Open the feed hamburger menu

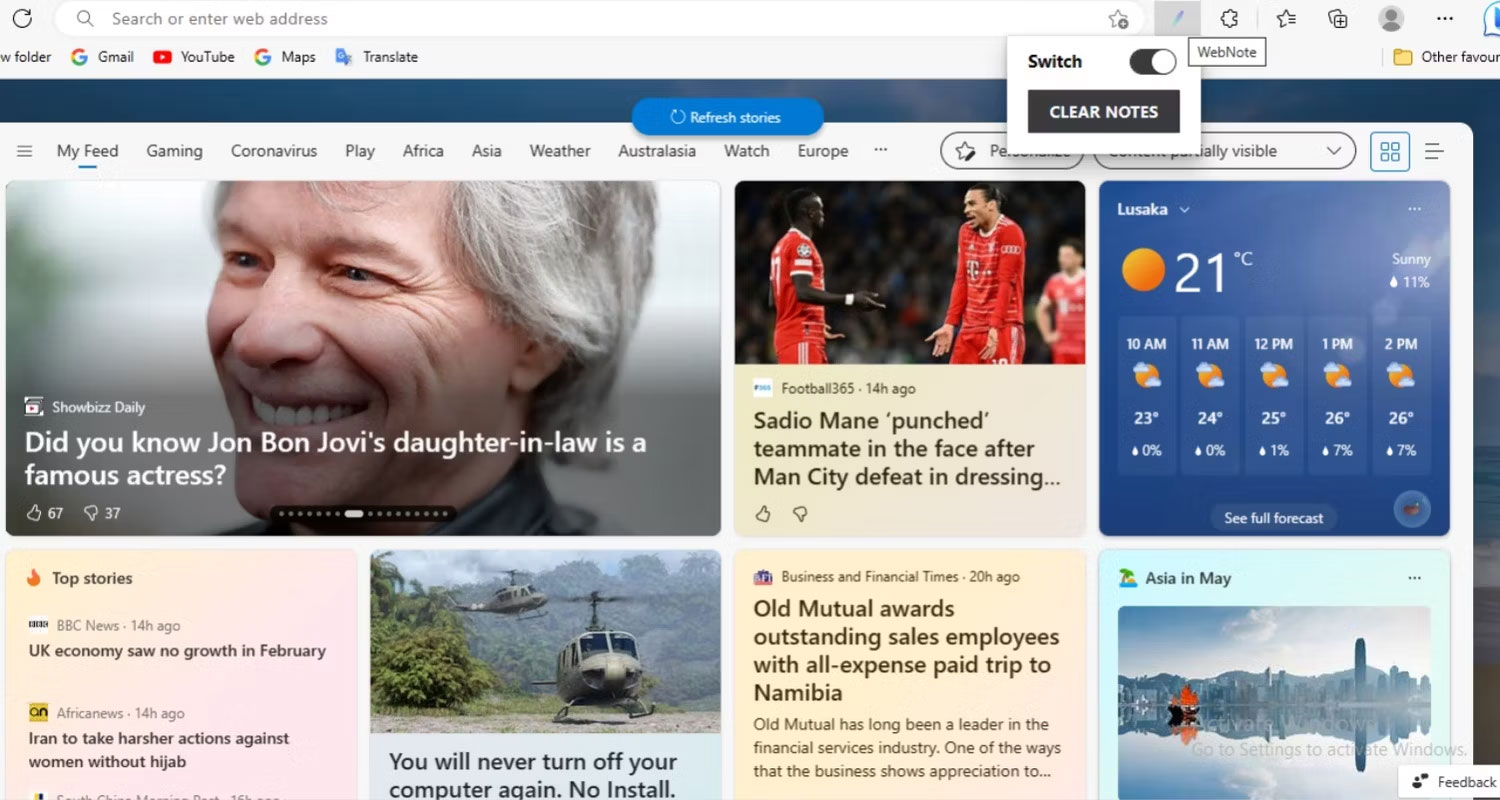(x=25, y=151)
